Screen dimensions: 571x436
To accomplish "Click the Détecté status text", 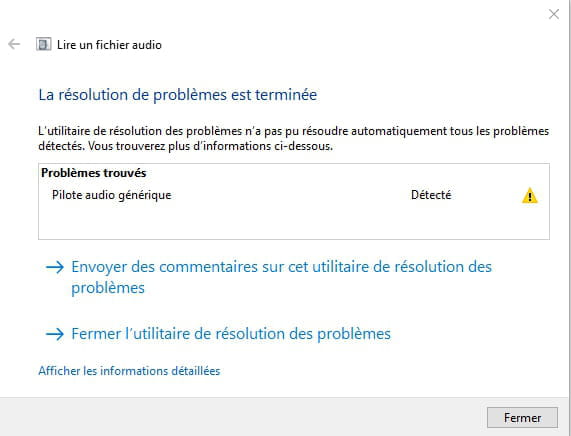I will click(x=431, y=195).
